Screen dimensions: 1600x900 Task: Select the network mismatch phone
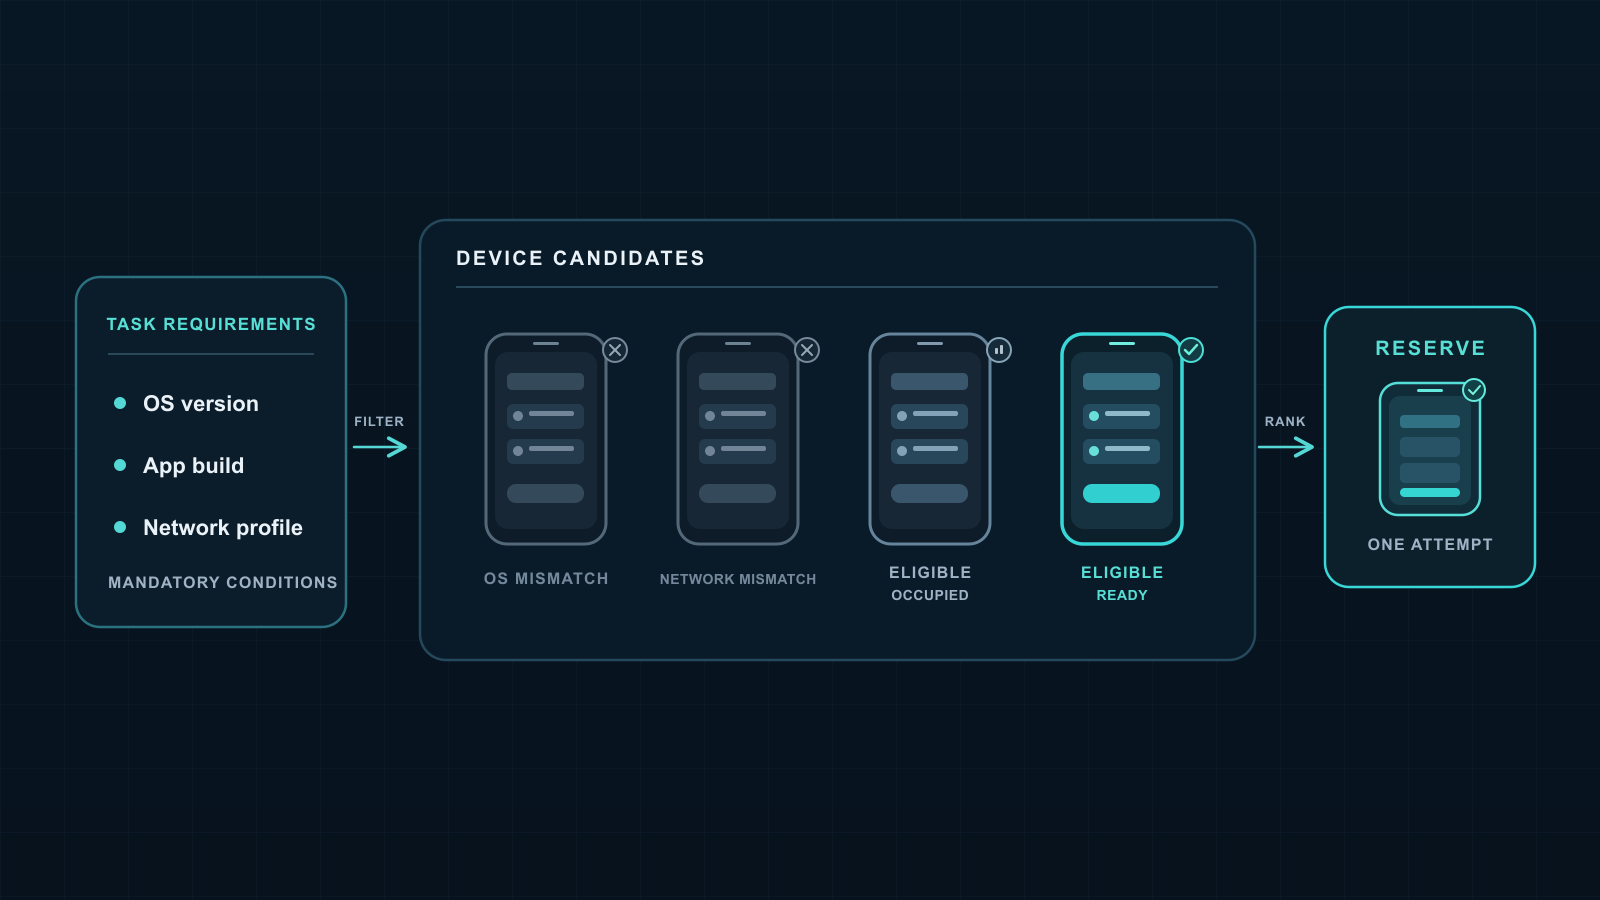click(x=738, y=439)
